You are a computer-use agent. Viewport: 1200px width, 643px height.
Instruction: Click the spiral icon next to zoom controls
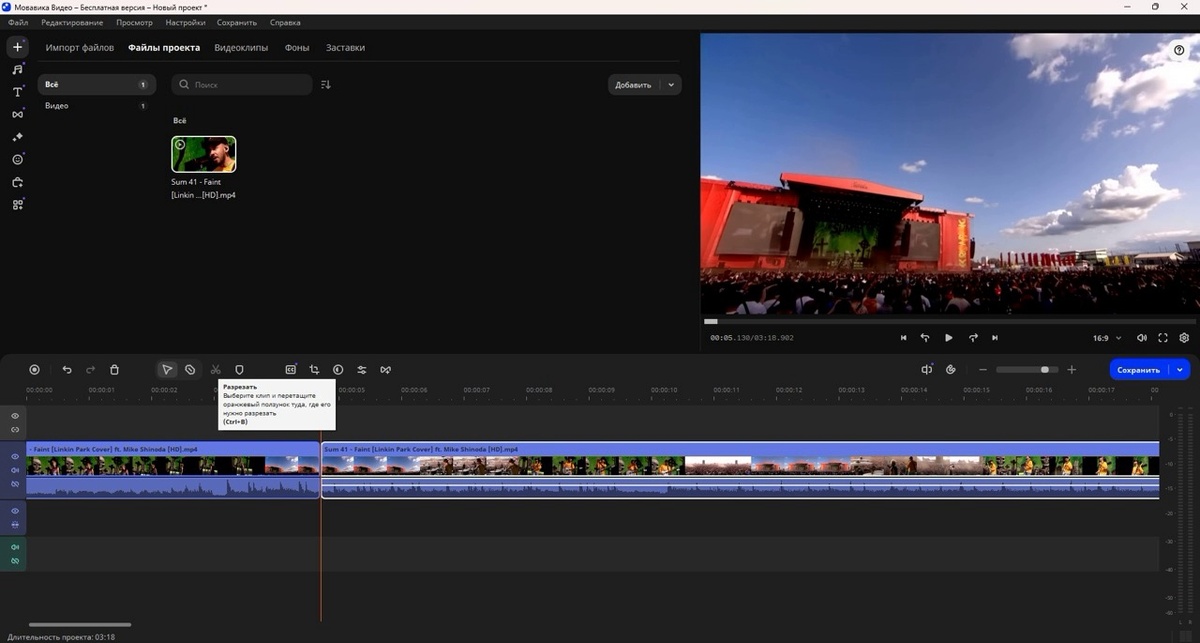click(951, 369)
